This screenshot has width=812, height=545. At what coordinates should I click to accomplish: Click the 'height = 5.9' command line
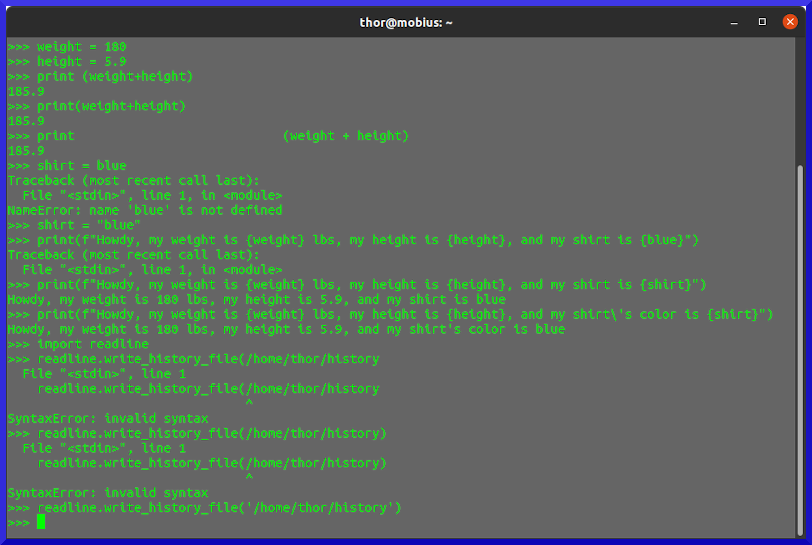(x=81, y=61)
